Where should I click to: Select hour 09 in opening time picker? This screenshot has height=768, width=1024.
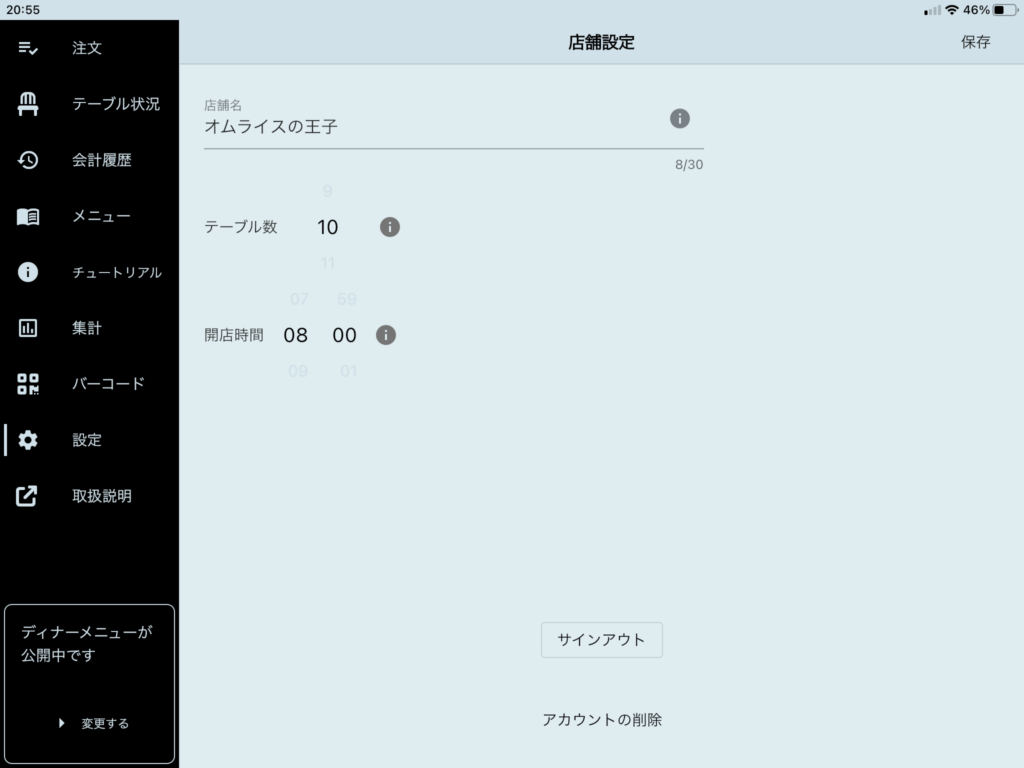click(x=298, y=371)
